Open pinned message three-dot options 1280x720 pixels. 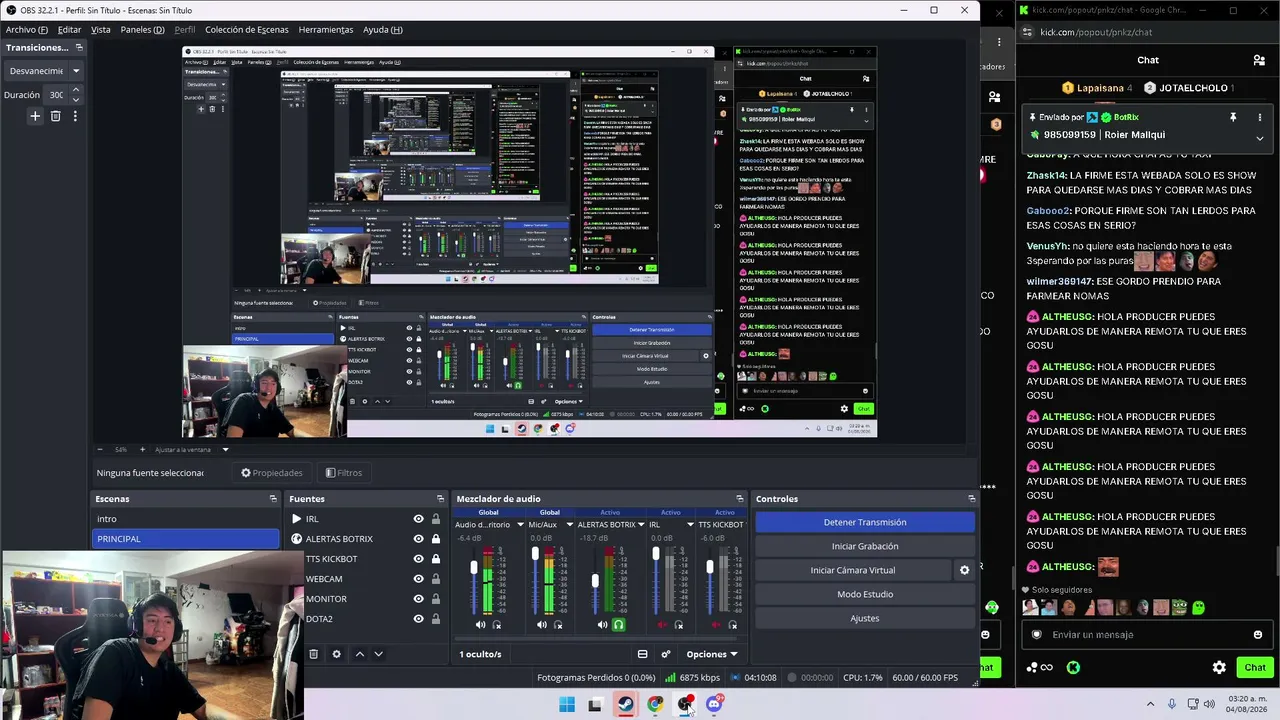[x=1259, y=117]
